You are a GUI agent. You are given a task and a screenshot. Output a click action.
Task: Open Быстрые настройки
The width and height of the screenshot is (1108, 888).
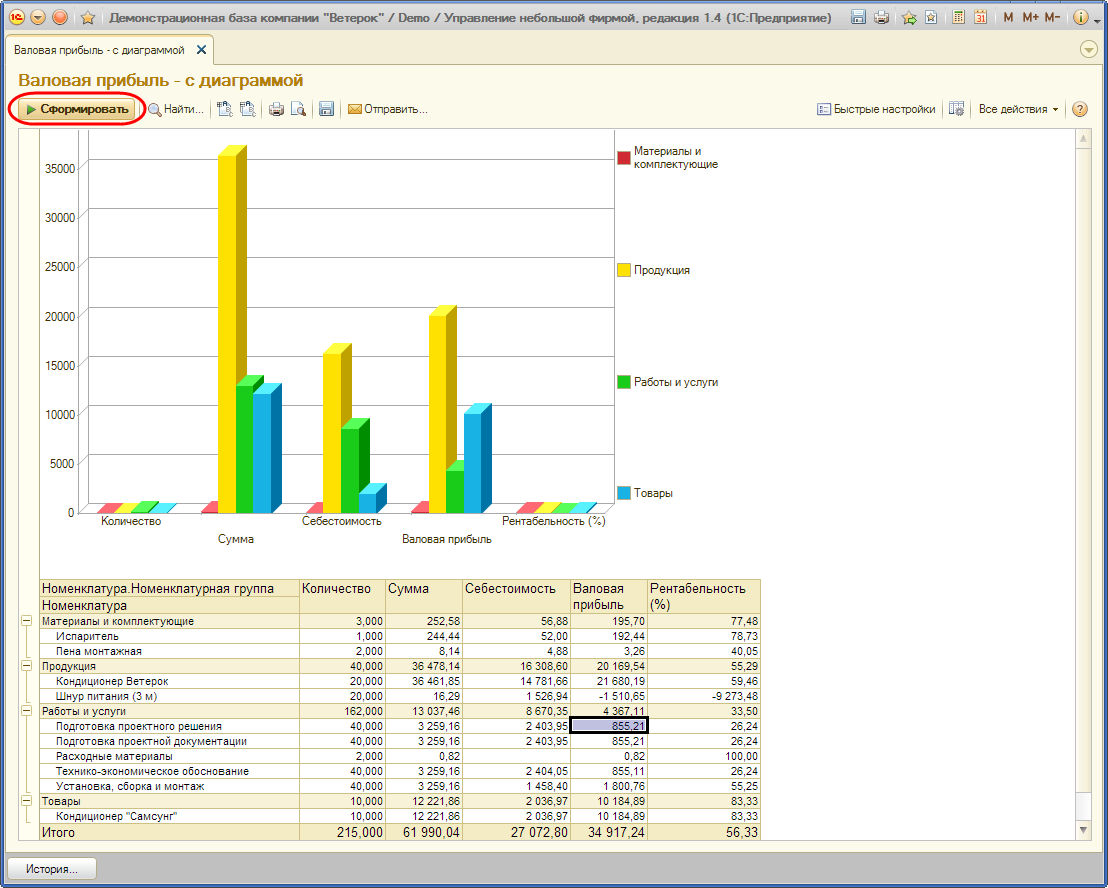point(876,109)
